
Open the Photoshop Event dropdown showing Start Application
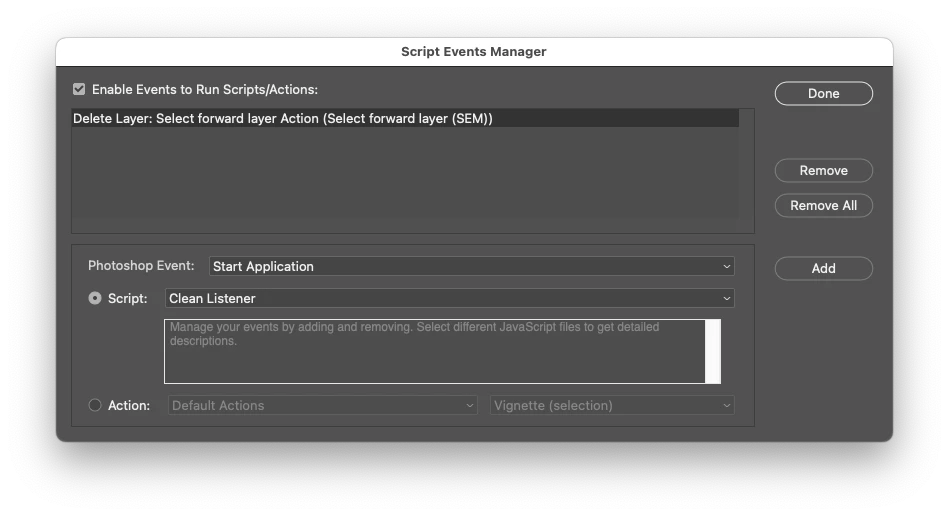pyautogui.click(x=471, y=266)
